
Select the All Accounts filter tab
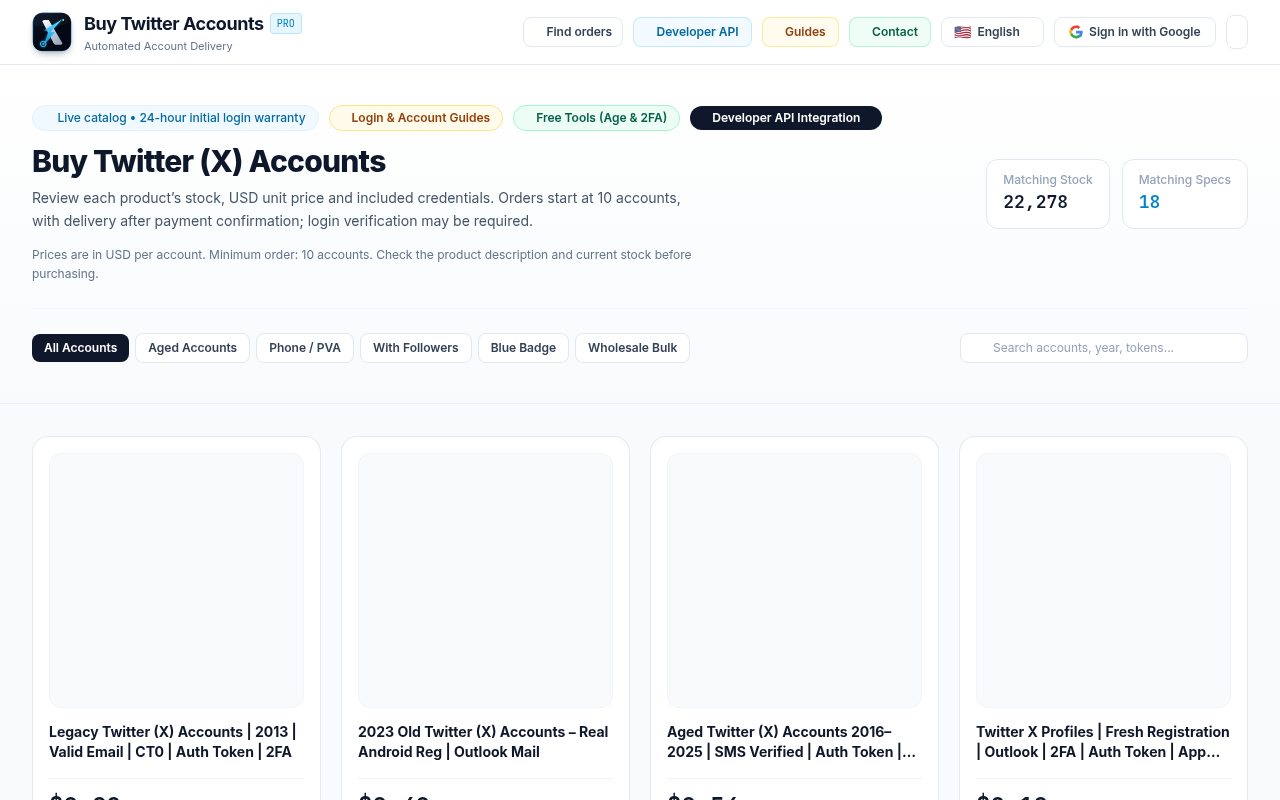tap(80, 348)
